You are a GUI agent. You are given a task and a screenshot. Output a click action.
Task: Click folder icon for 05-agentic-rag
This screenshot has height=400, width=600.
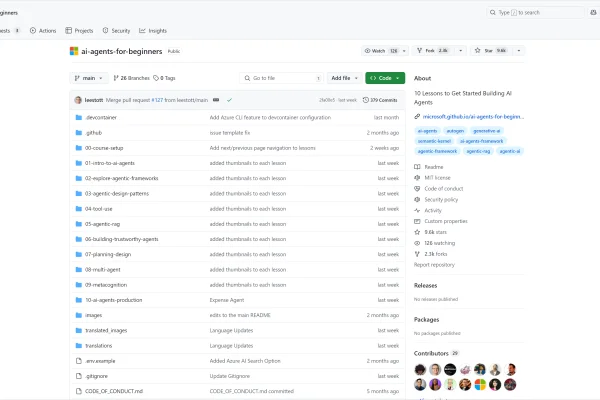click(79, 224)
